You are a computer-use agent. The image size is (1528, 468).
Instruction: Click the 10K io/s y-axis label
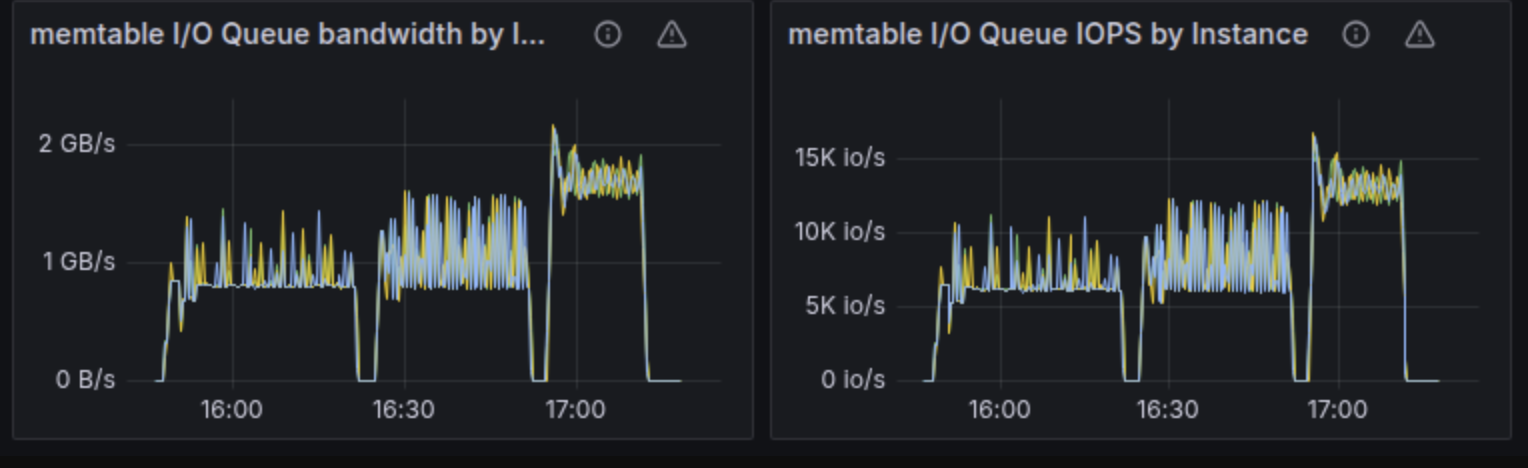(839, 232)
